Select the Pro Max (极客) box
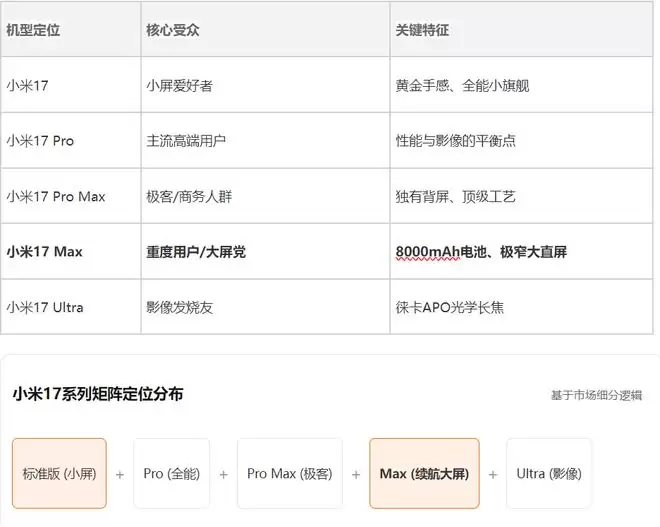Screen dimensions: 660x527 point(290,473)
